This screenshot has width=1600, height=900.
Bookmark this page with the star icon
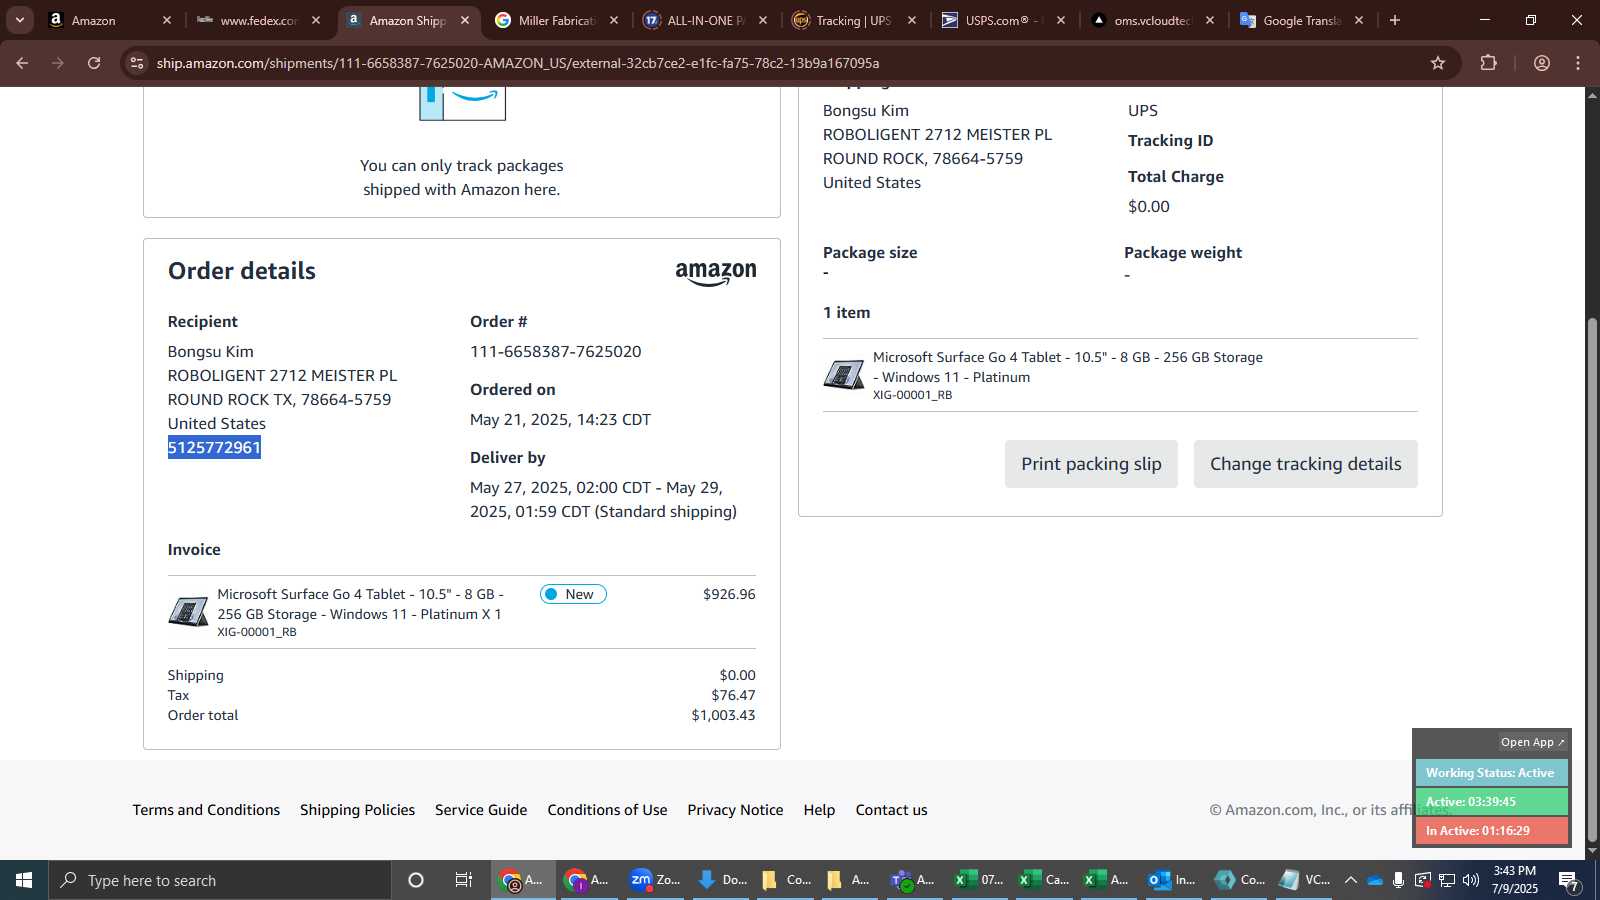click(x=1438, y=63)
